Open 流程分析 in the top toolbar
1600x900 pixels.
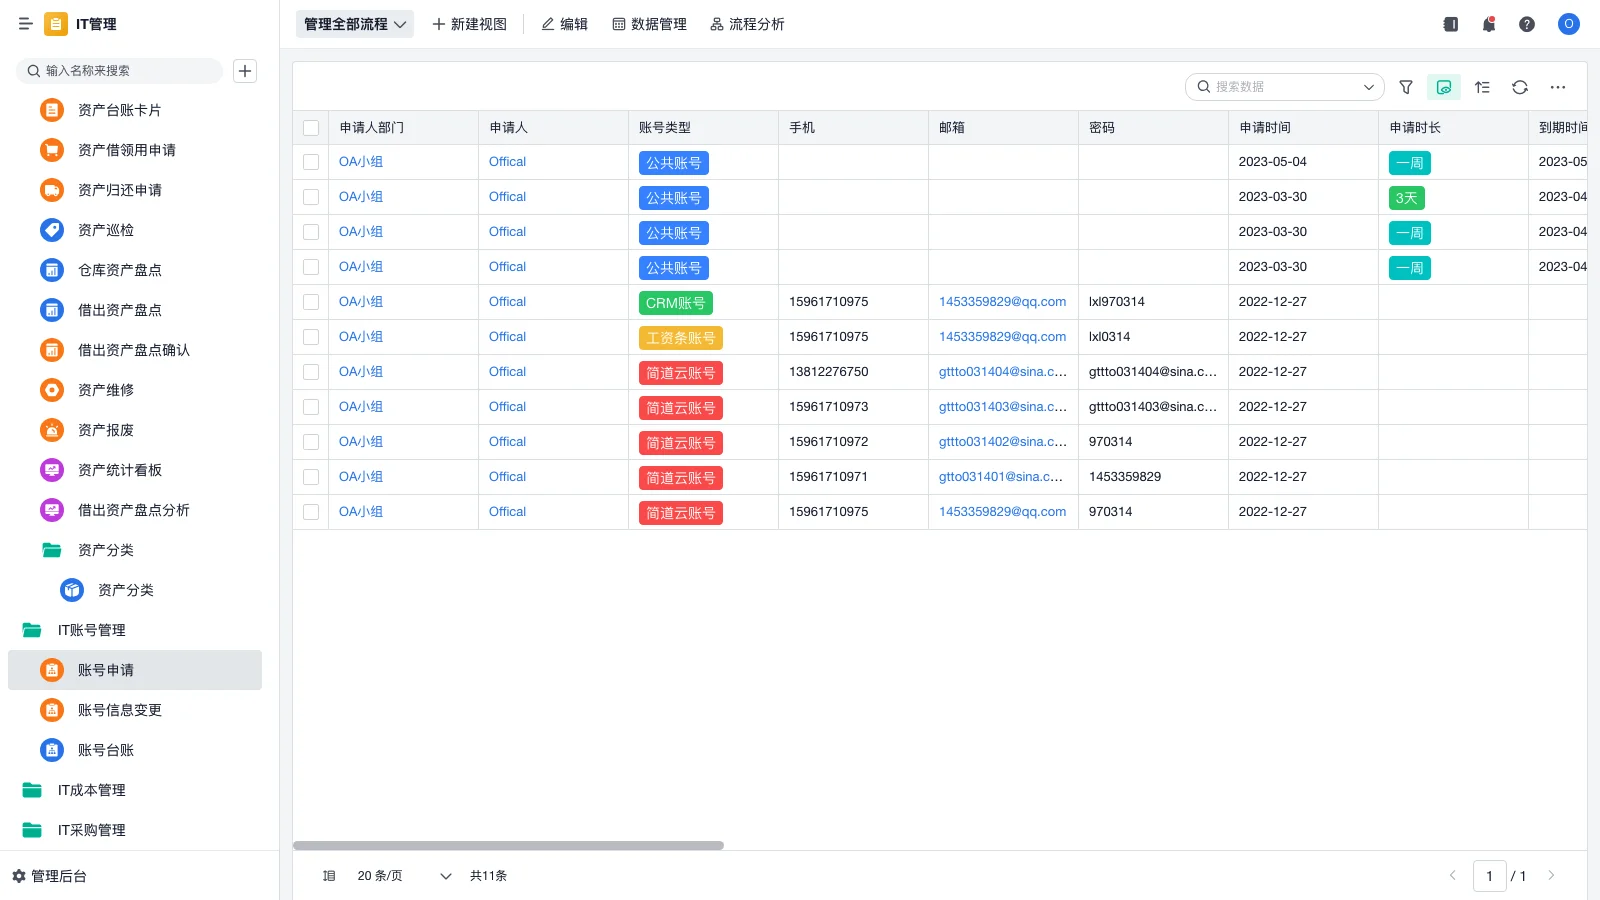[747, 24]
